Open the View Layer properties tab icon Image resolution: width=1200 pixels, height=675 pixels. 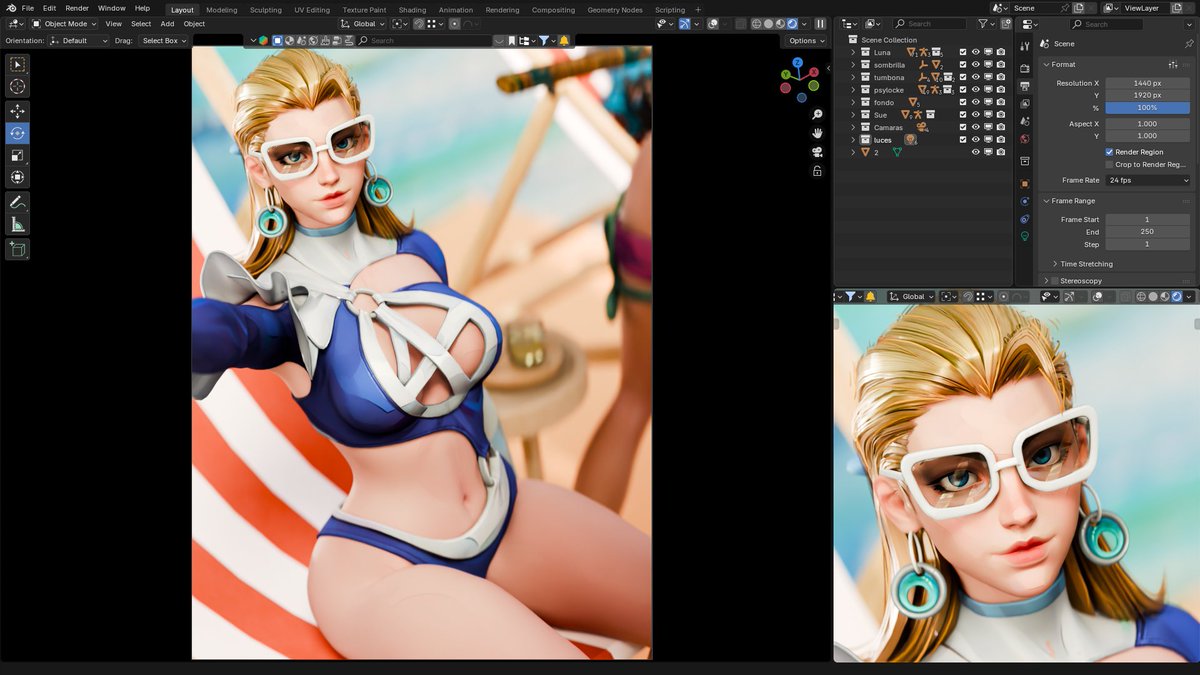(x=1025, y=103)
